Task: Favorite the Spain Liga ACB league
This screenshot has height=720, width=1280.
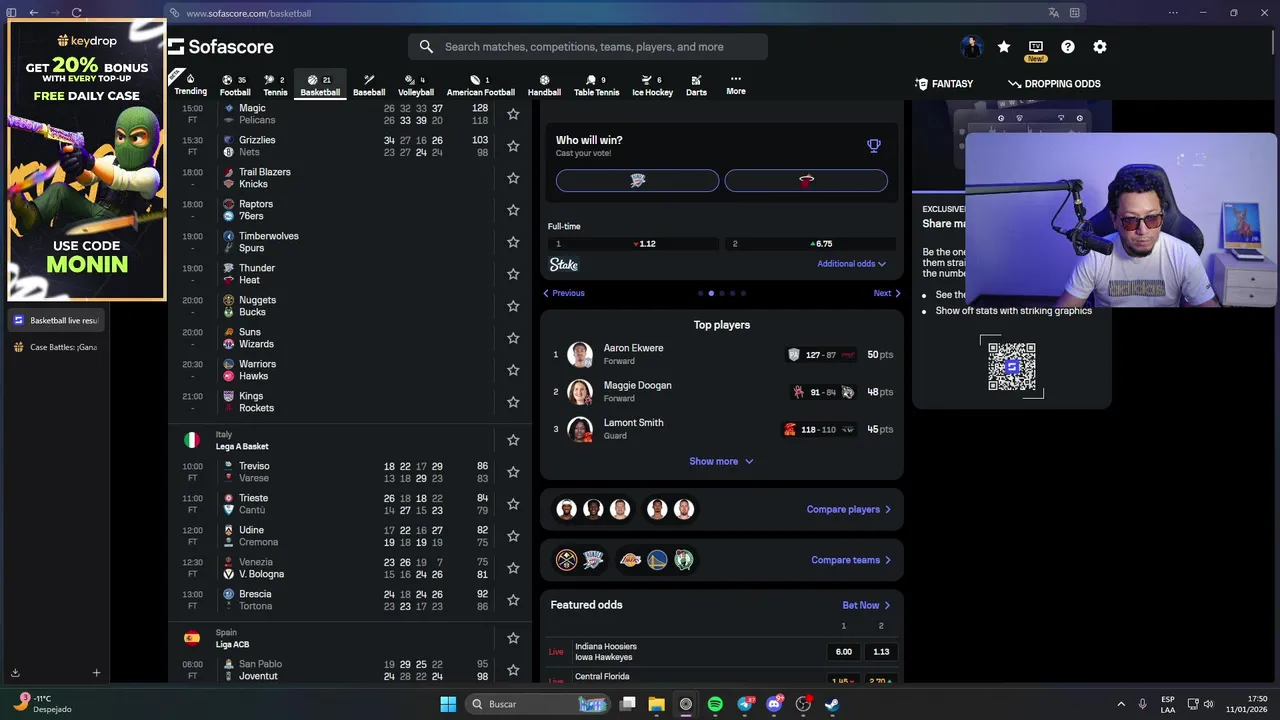Action: pyautogui.click(x=513, y=638)
